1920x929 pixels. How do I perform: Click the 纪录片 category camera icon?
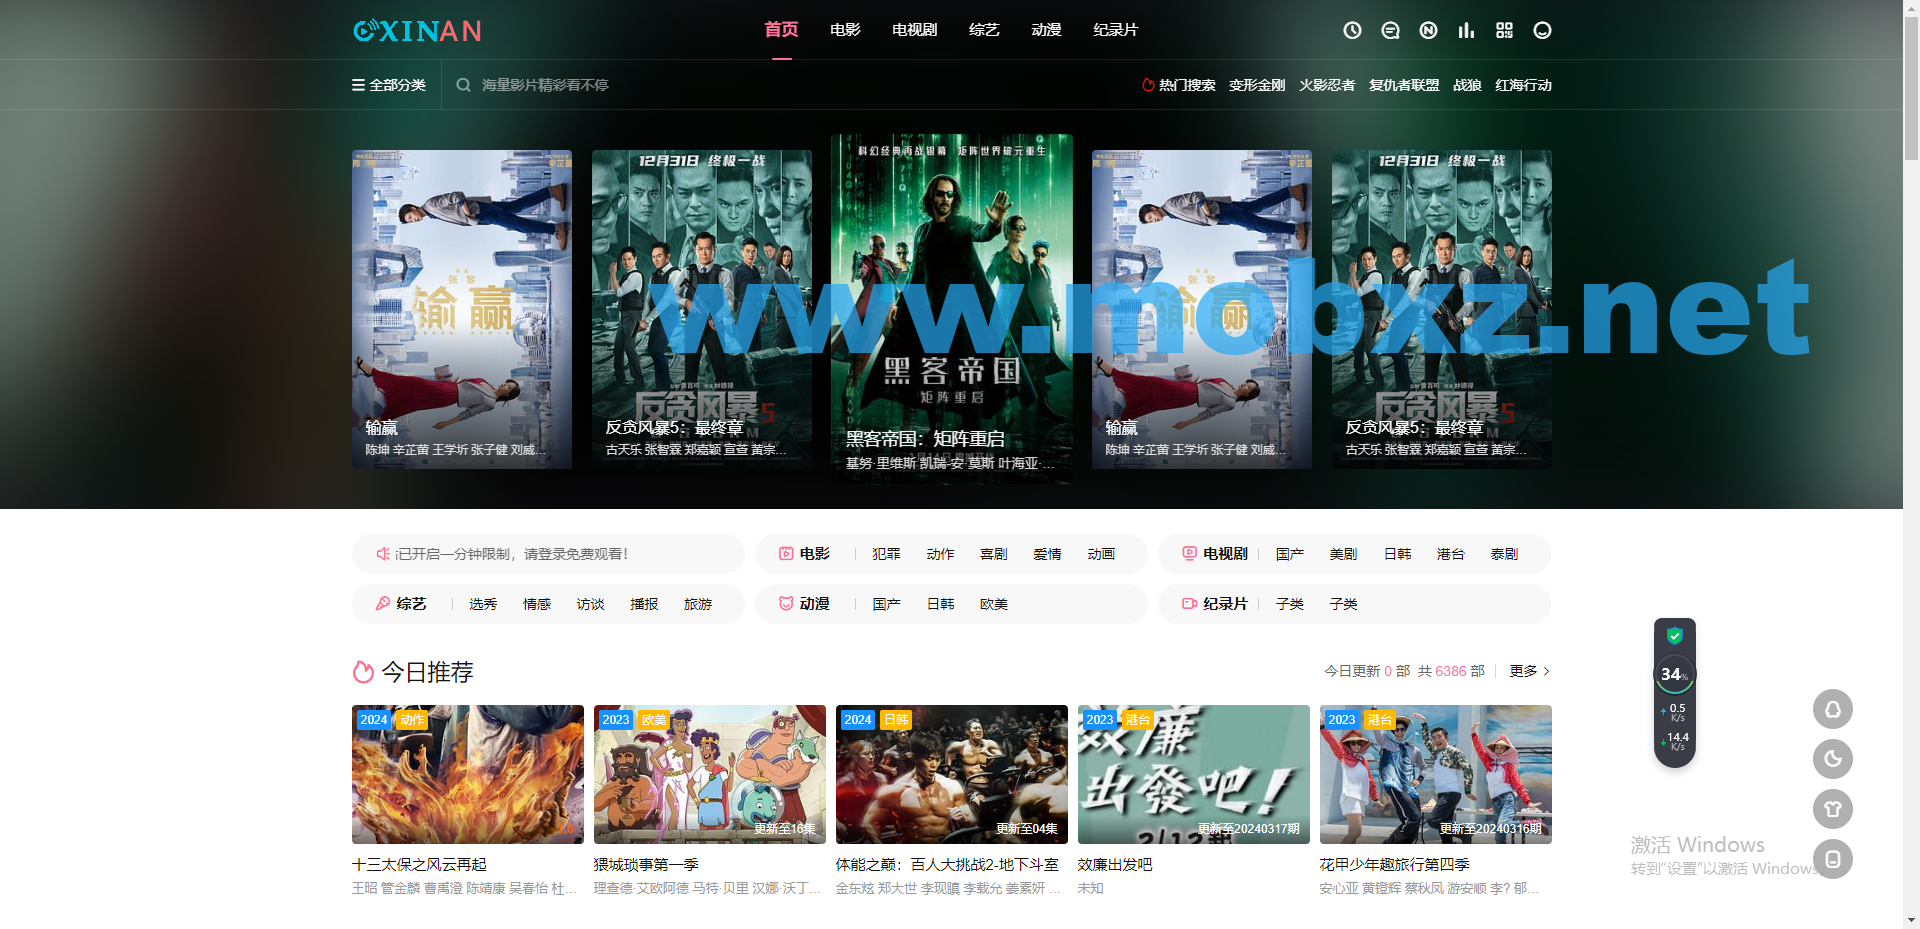click(x=1189, y=603)
